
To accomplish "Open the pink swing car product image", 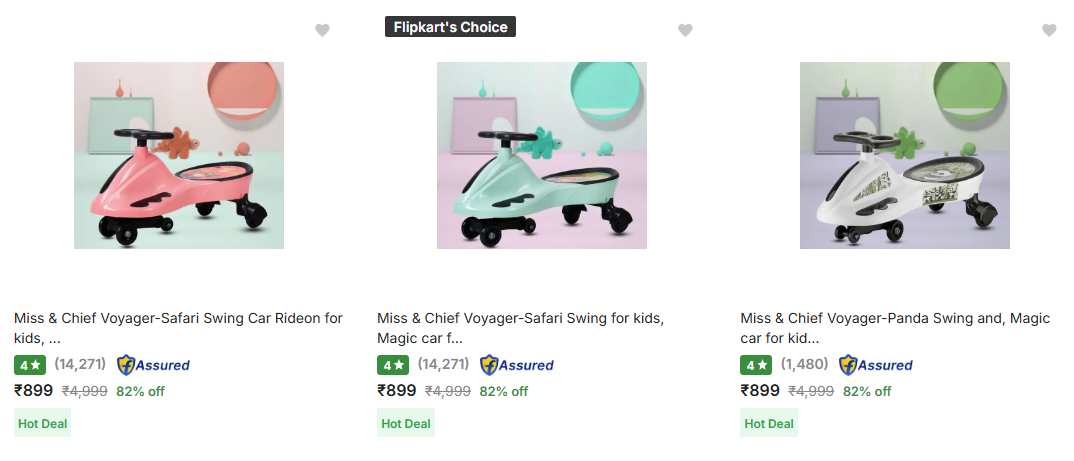I will click(179, 155).
